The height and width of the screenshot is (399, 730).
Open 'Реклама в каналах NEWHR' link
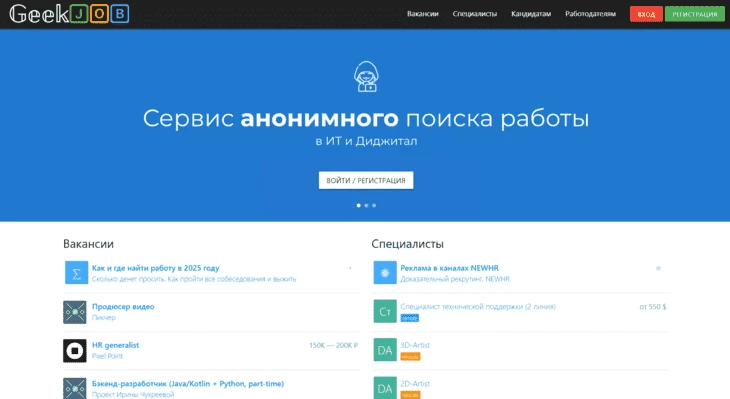coord(449,268)
